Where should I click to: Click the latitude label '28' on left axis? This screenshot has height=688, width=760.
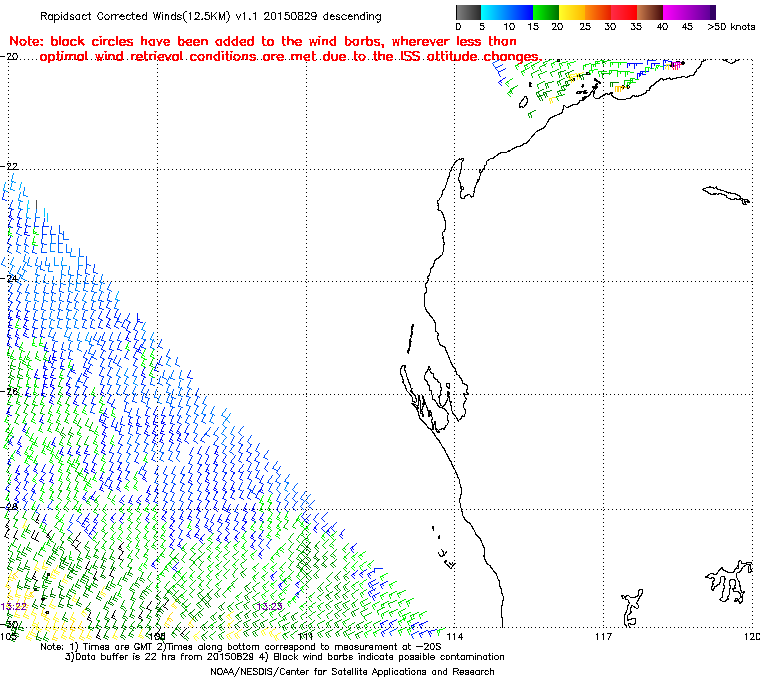point(12,506)
